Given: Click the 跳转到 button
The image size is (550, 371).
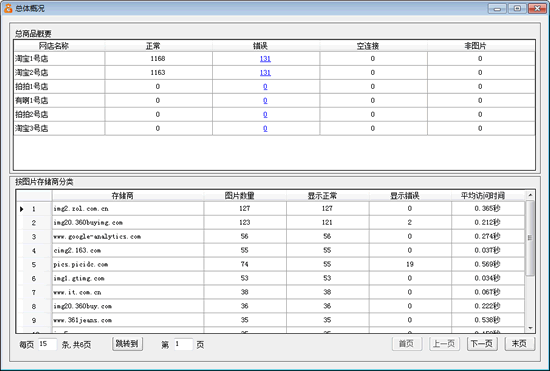Looking at the screenshot, I should (x=127, y=344).
